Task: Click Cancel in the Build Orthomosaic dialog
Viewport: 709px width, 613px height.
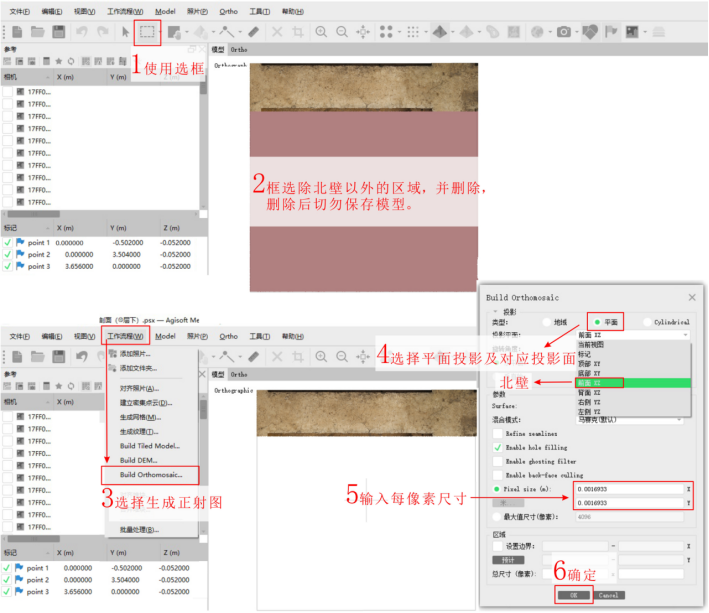Action: (x=609, y=594)
